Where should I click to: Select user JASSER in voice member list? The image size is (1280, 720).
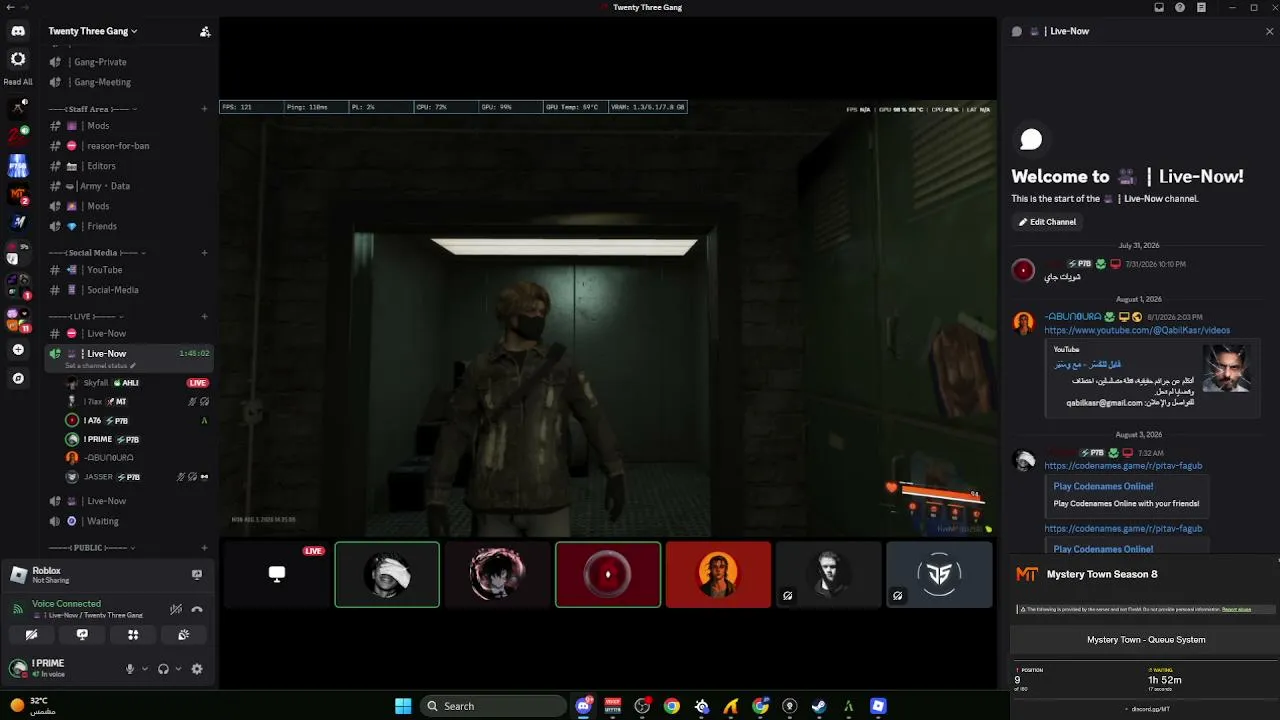pos(138,477)
